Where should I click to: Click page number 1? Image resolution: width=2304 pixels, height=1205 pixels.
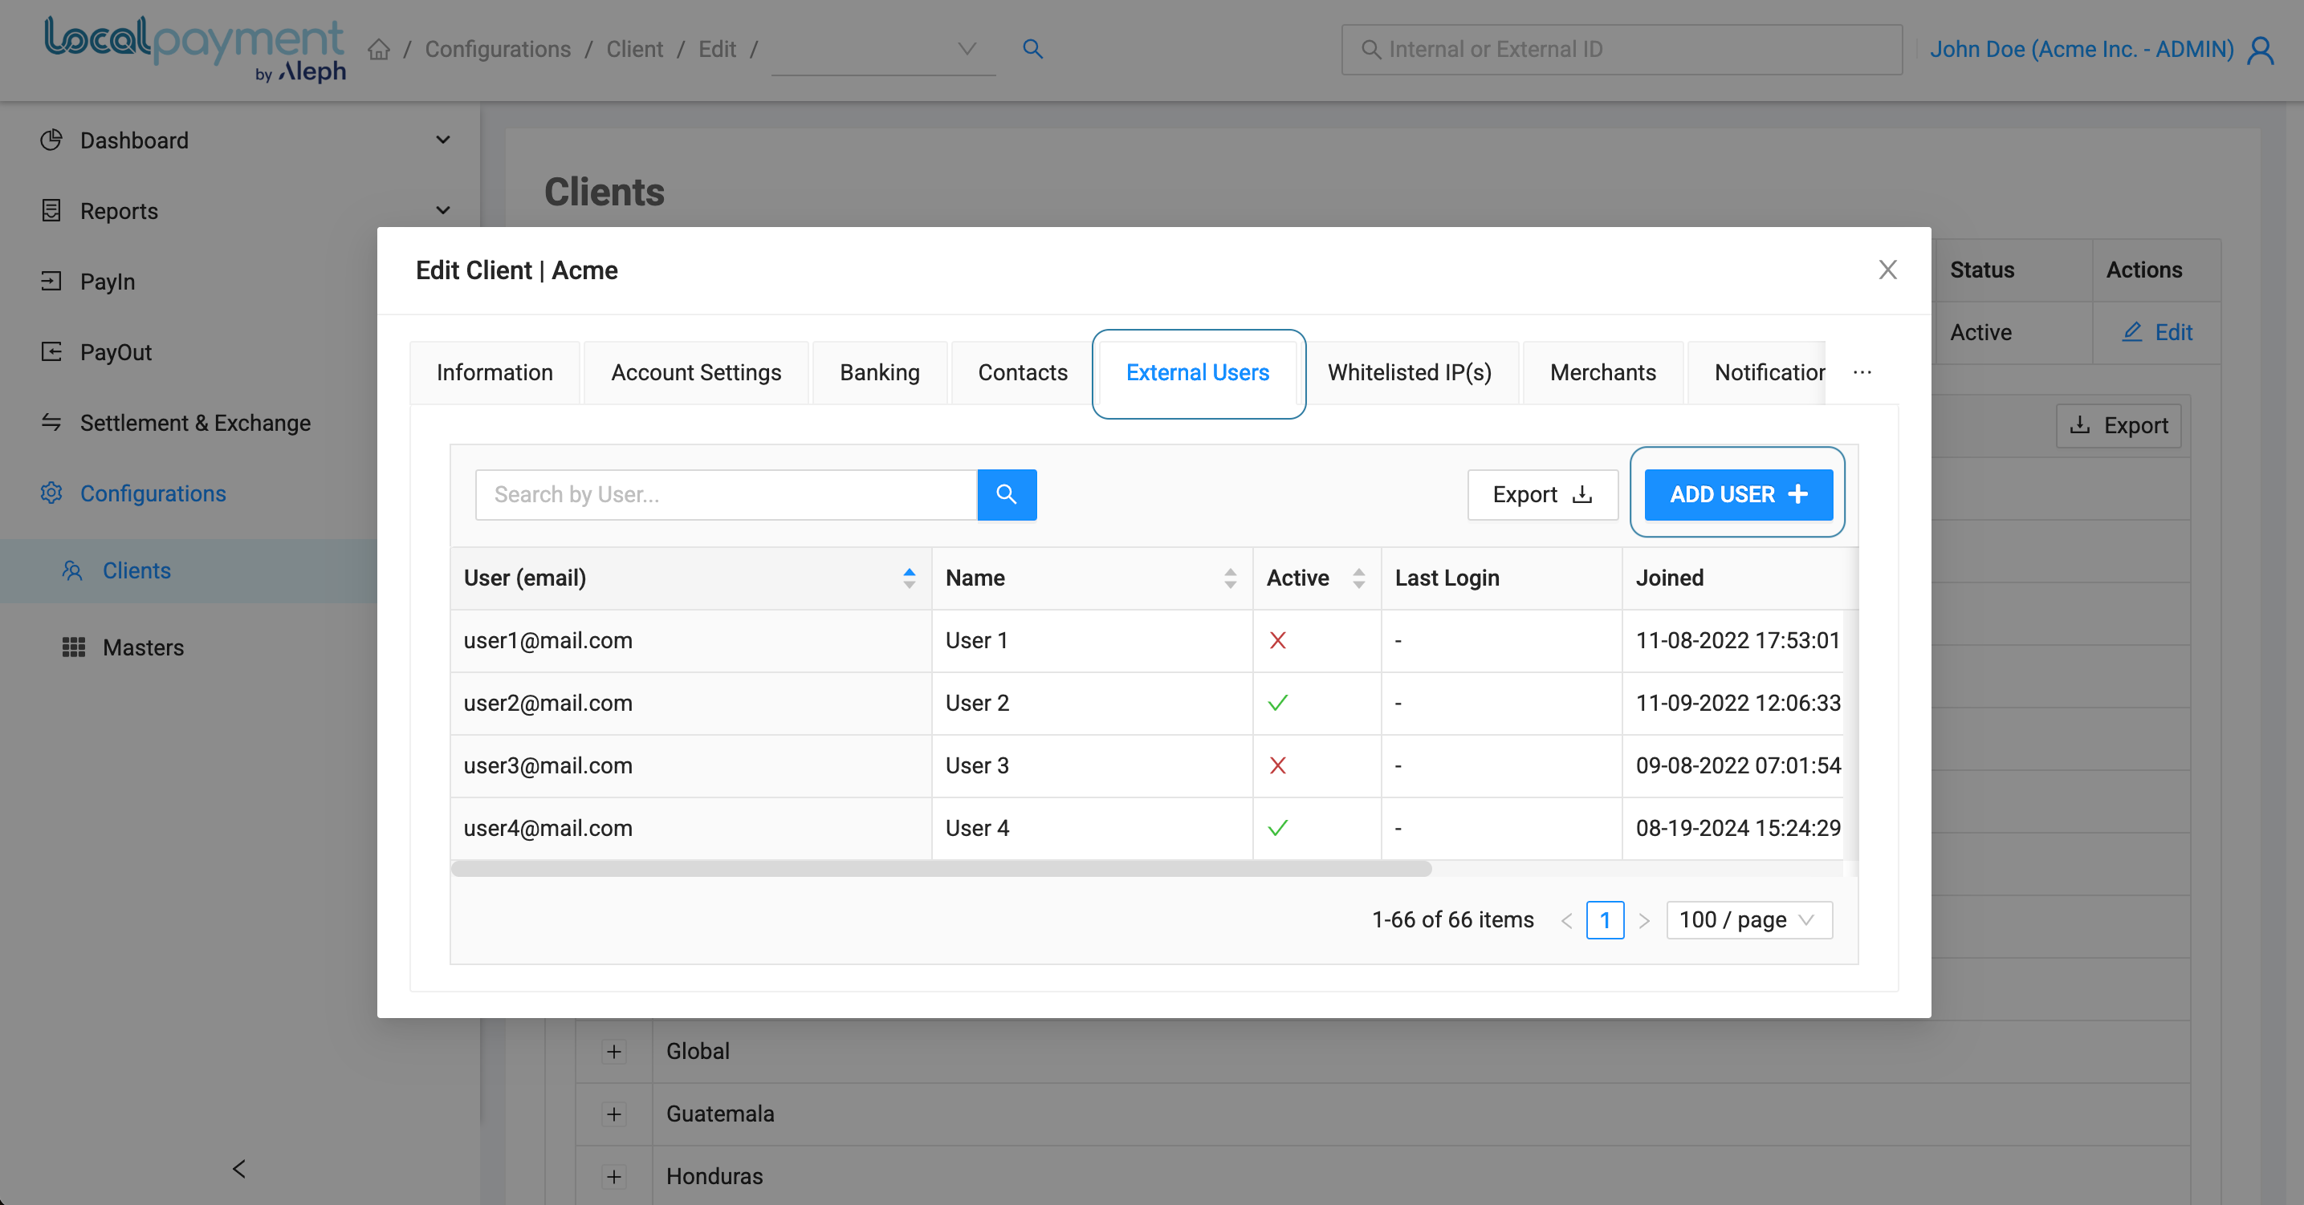pos(1605,920)
